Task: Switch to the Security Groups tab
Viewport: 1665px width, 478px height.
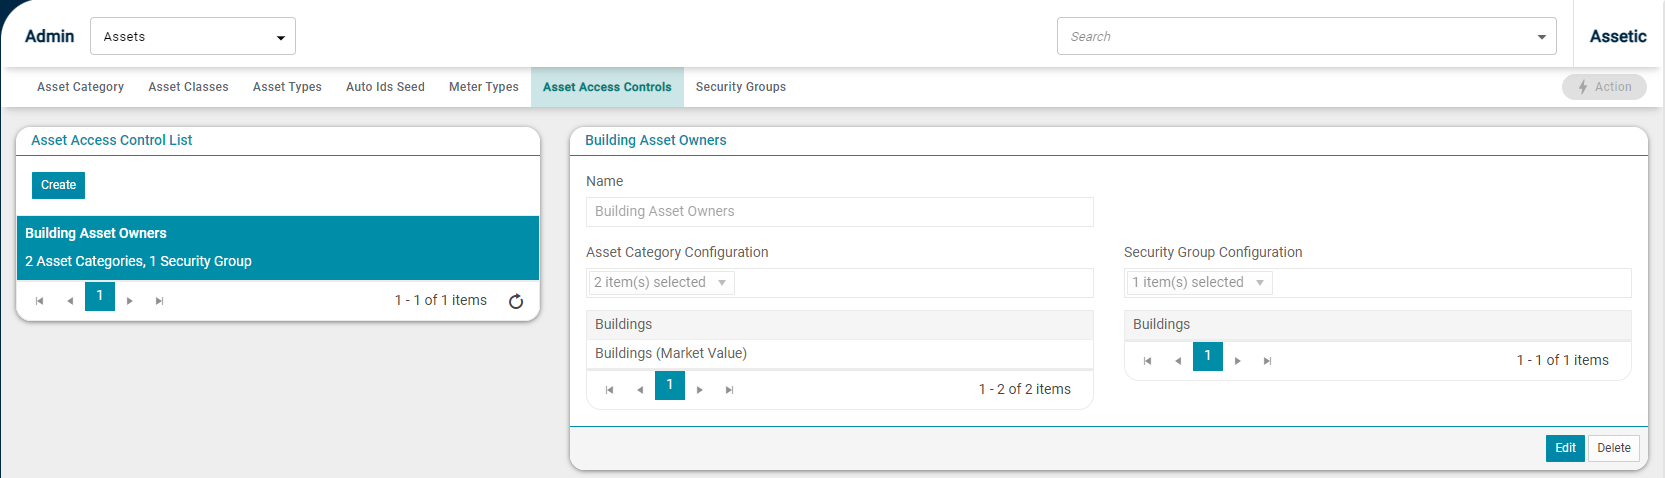Action: coord(741,87)
